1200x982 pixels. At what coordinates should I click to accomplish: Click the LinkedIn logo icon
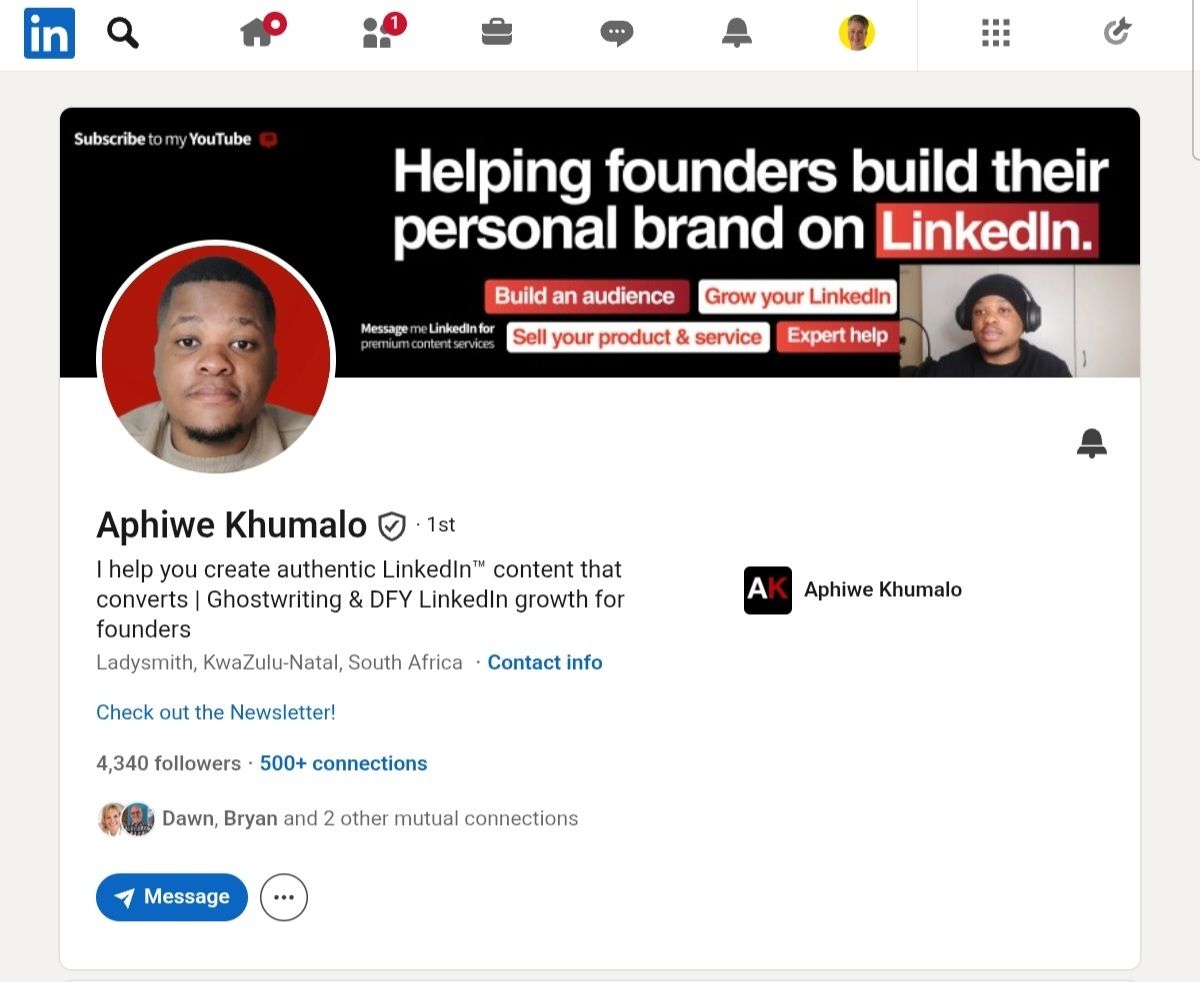tap(49, 33)
